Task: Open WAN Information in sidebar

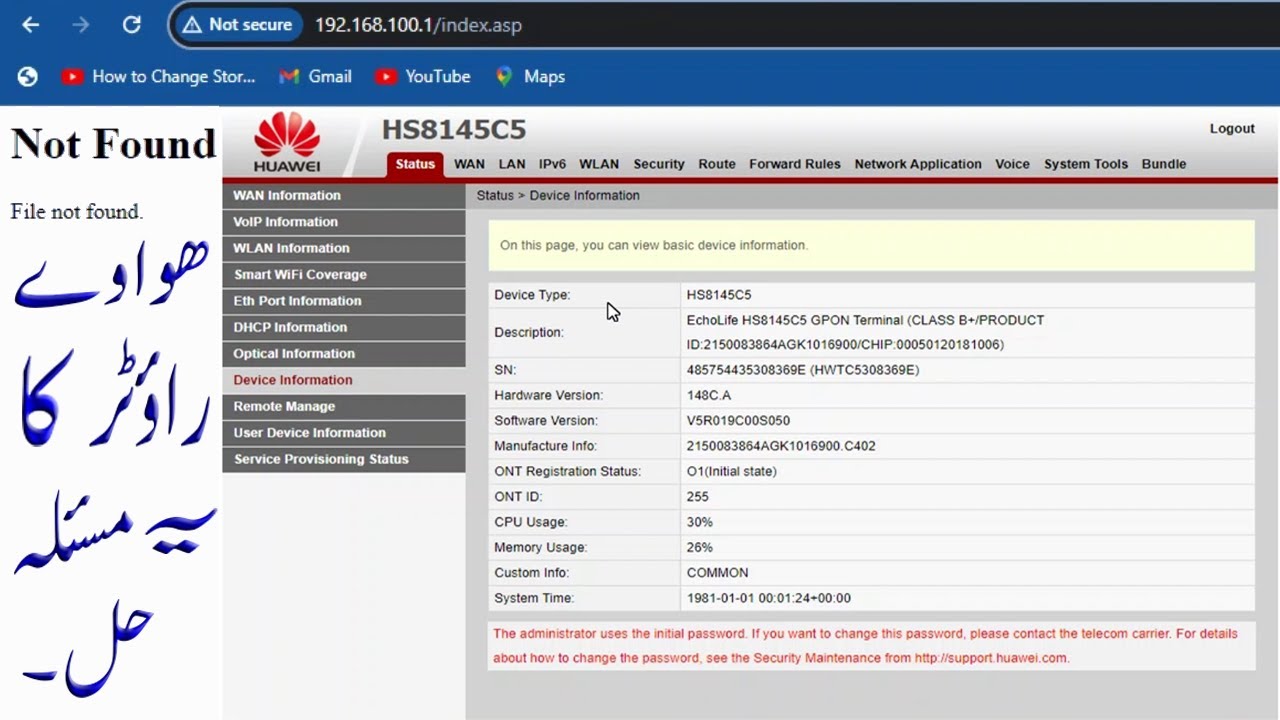Action: point(343,195)
